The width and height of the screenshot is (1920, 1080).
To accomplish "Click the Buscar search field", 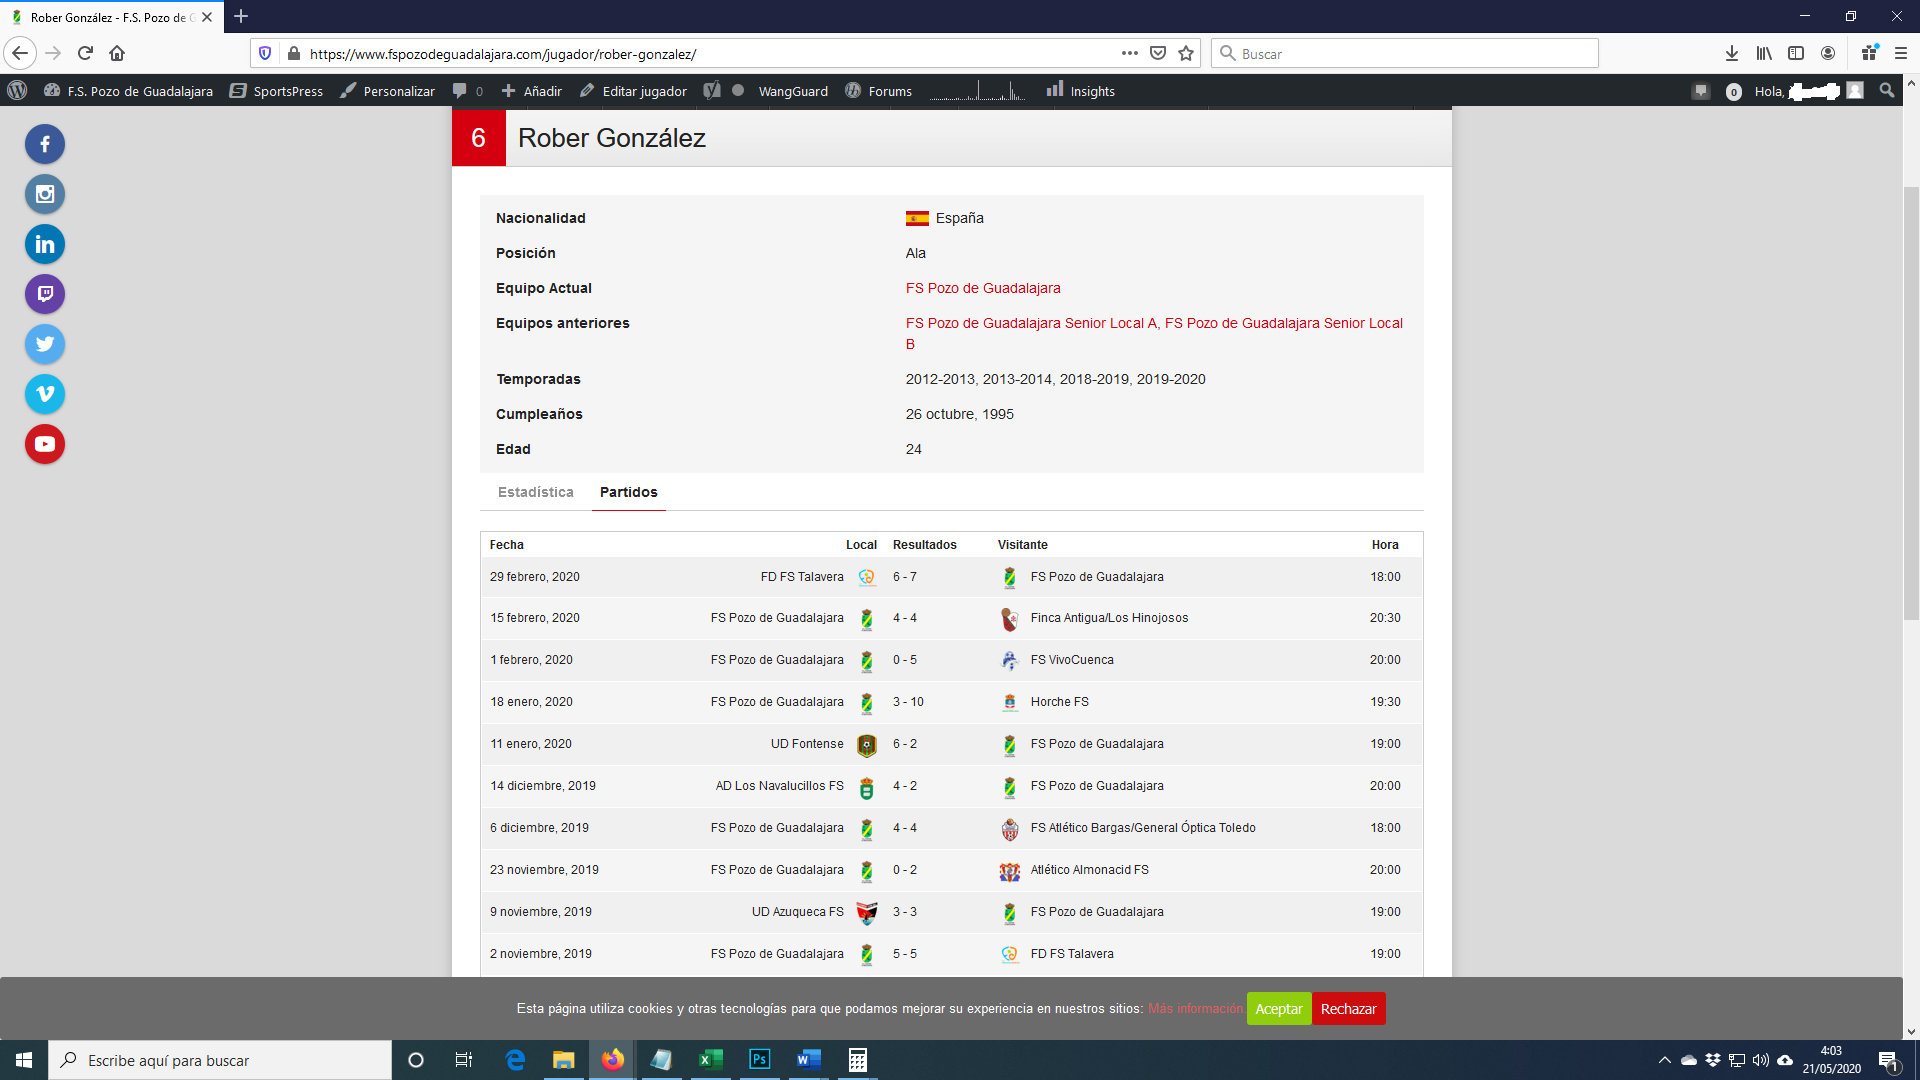I will (x=1405, y=53).
